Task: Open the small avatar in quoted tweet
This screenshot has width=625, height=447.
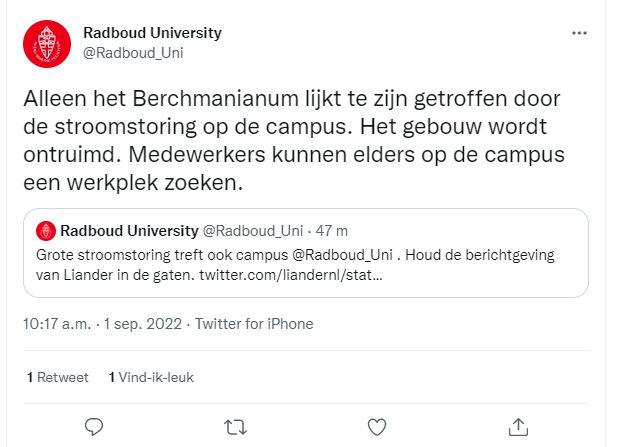Action: (x=46, y=231)
